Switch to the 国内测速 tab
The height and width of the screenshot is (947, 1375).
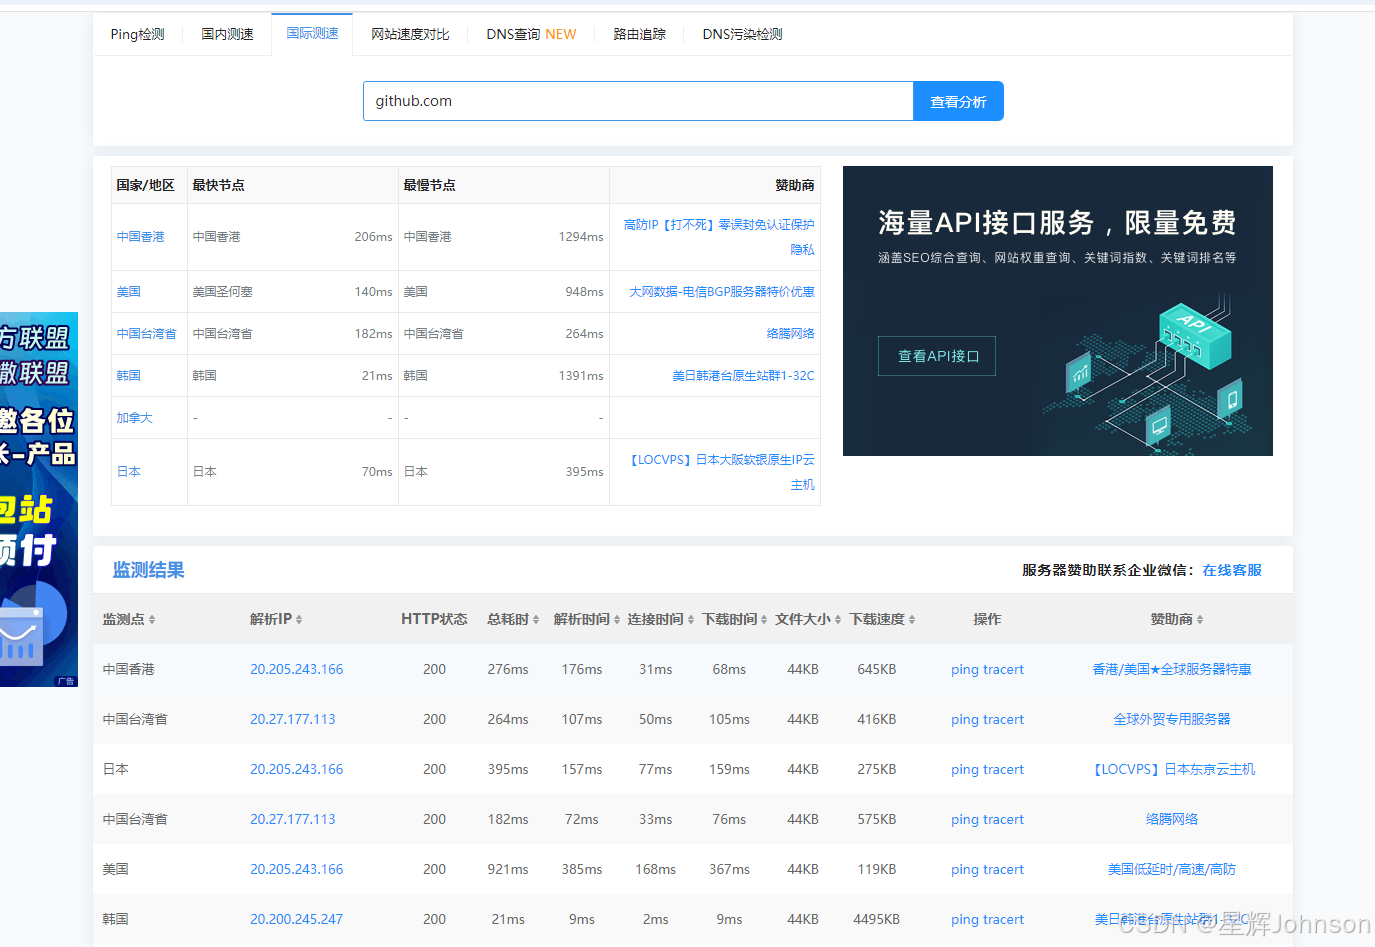click(x=226, y=33)
